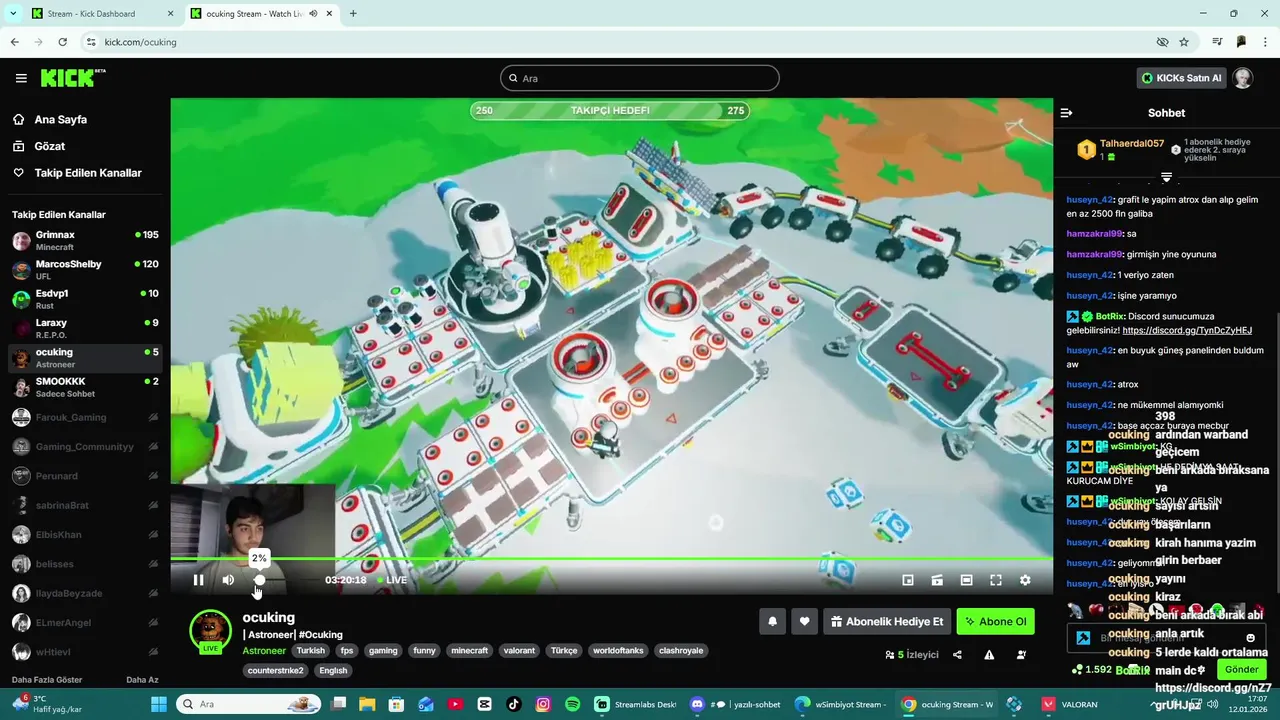1280x720 pixels.
Task: Reload the page
Action: pyautogui.click(x=63, y=42)
